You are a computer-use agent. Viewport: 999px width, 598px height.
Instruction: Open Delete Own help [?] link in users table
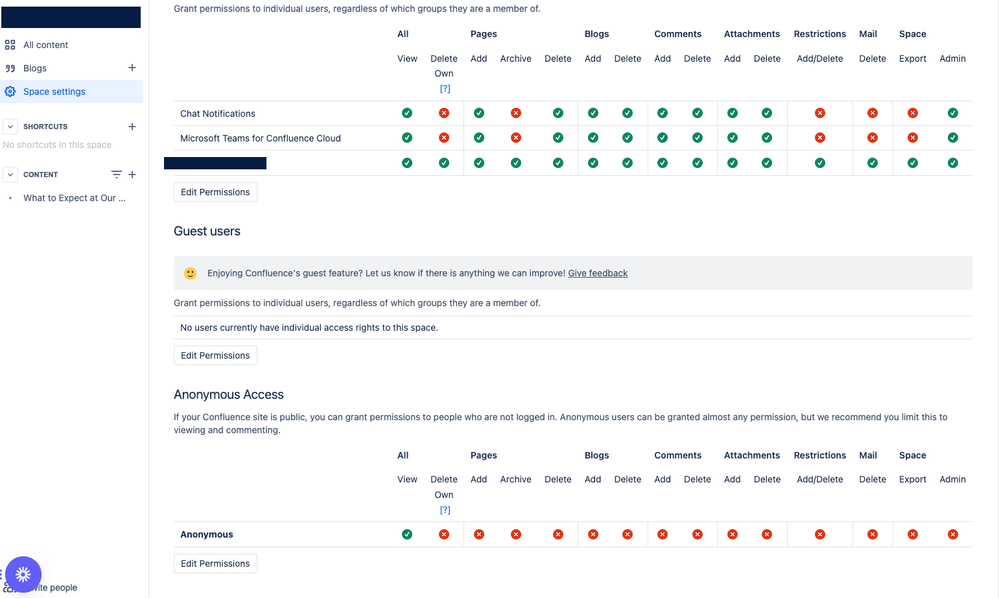point(445,89)
